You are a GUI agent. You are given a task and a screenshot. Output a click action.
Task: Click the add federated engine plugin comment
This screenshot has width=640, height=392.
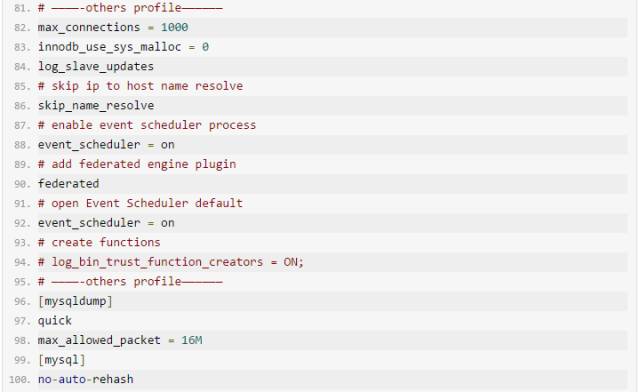coord(137,164)
